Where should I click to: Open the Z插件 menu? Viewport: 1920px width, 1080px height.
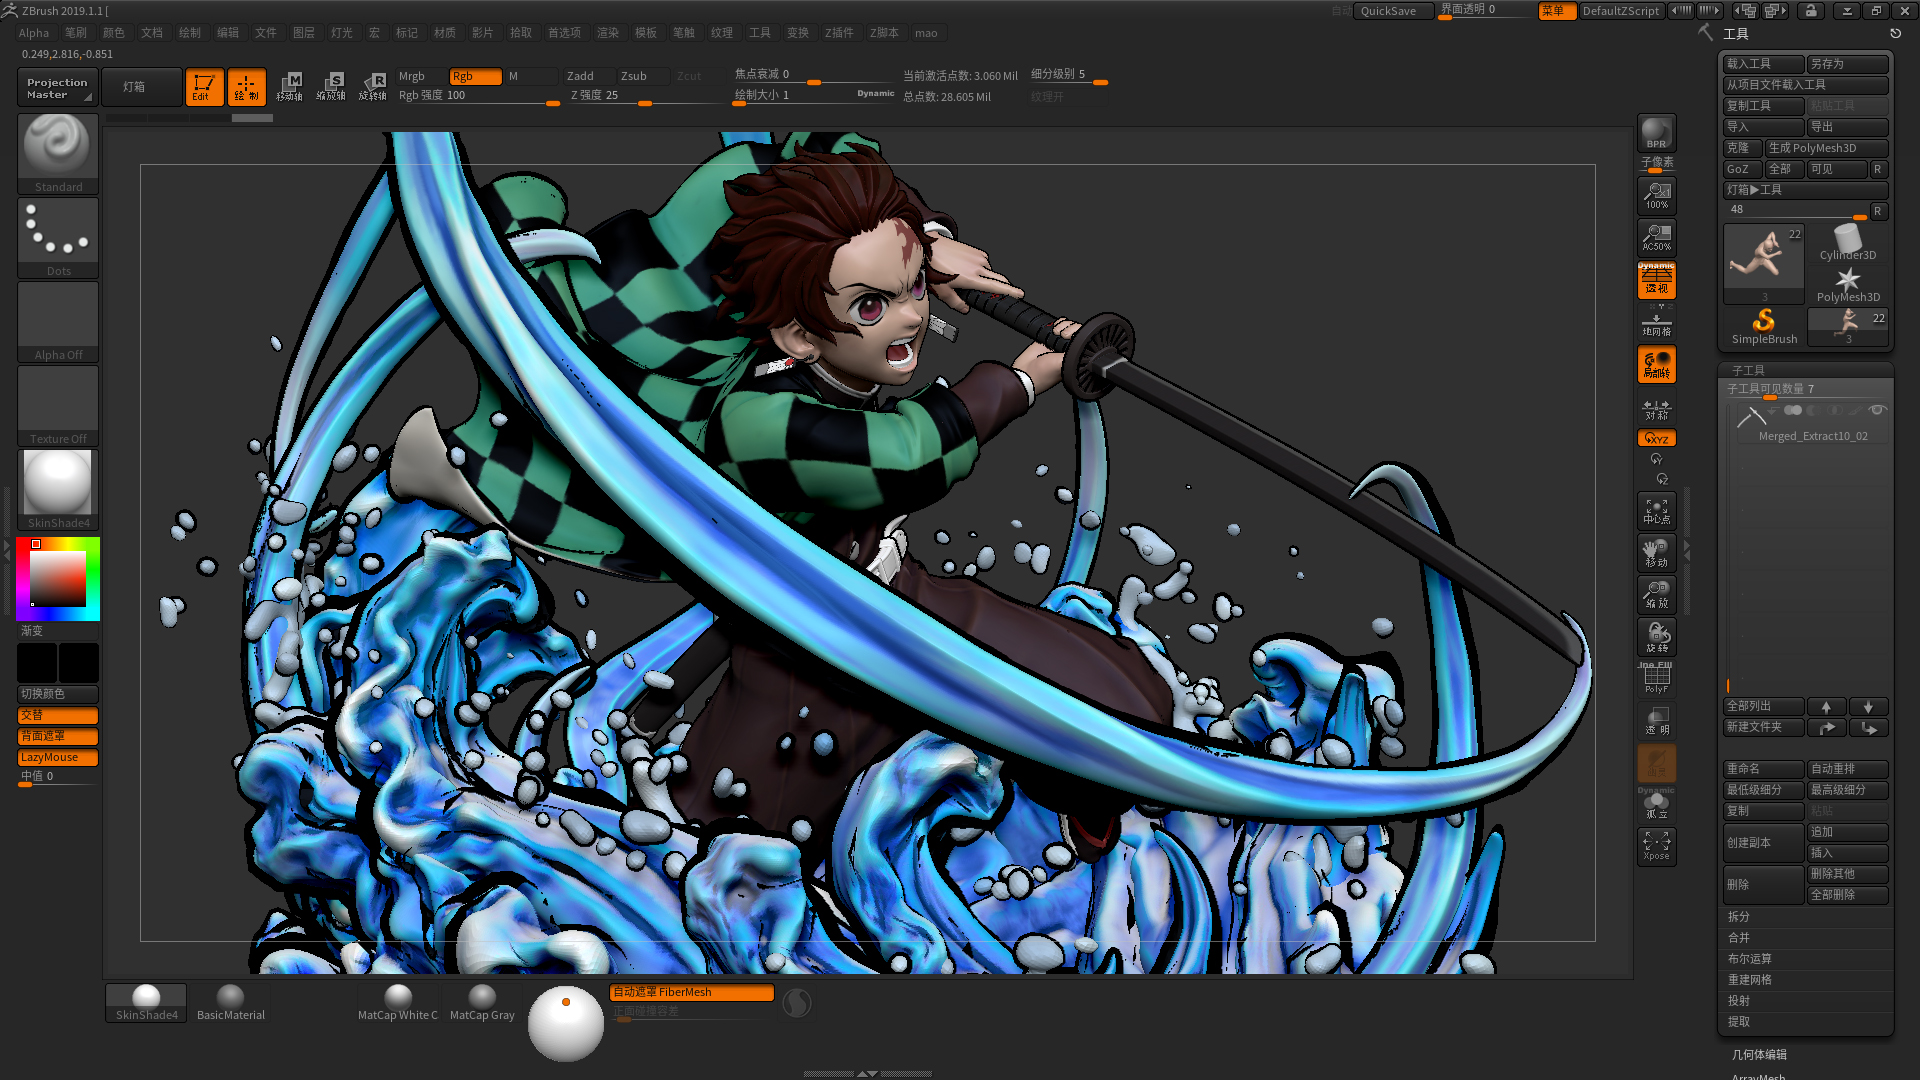coord(839,33)
